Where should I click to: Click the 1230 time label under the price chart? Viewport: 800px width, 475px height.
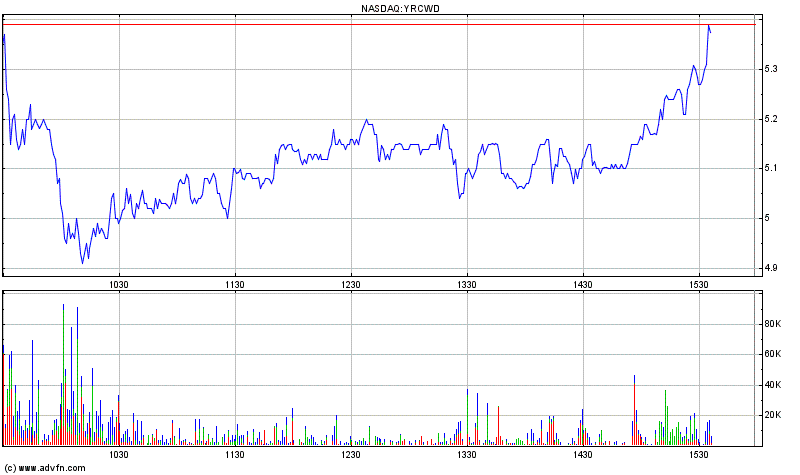(x=351, y=284)
